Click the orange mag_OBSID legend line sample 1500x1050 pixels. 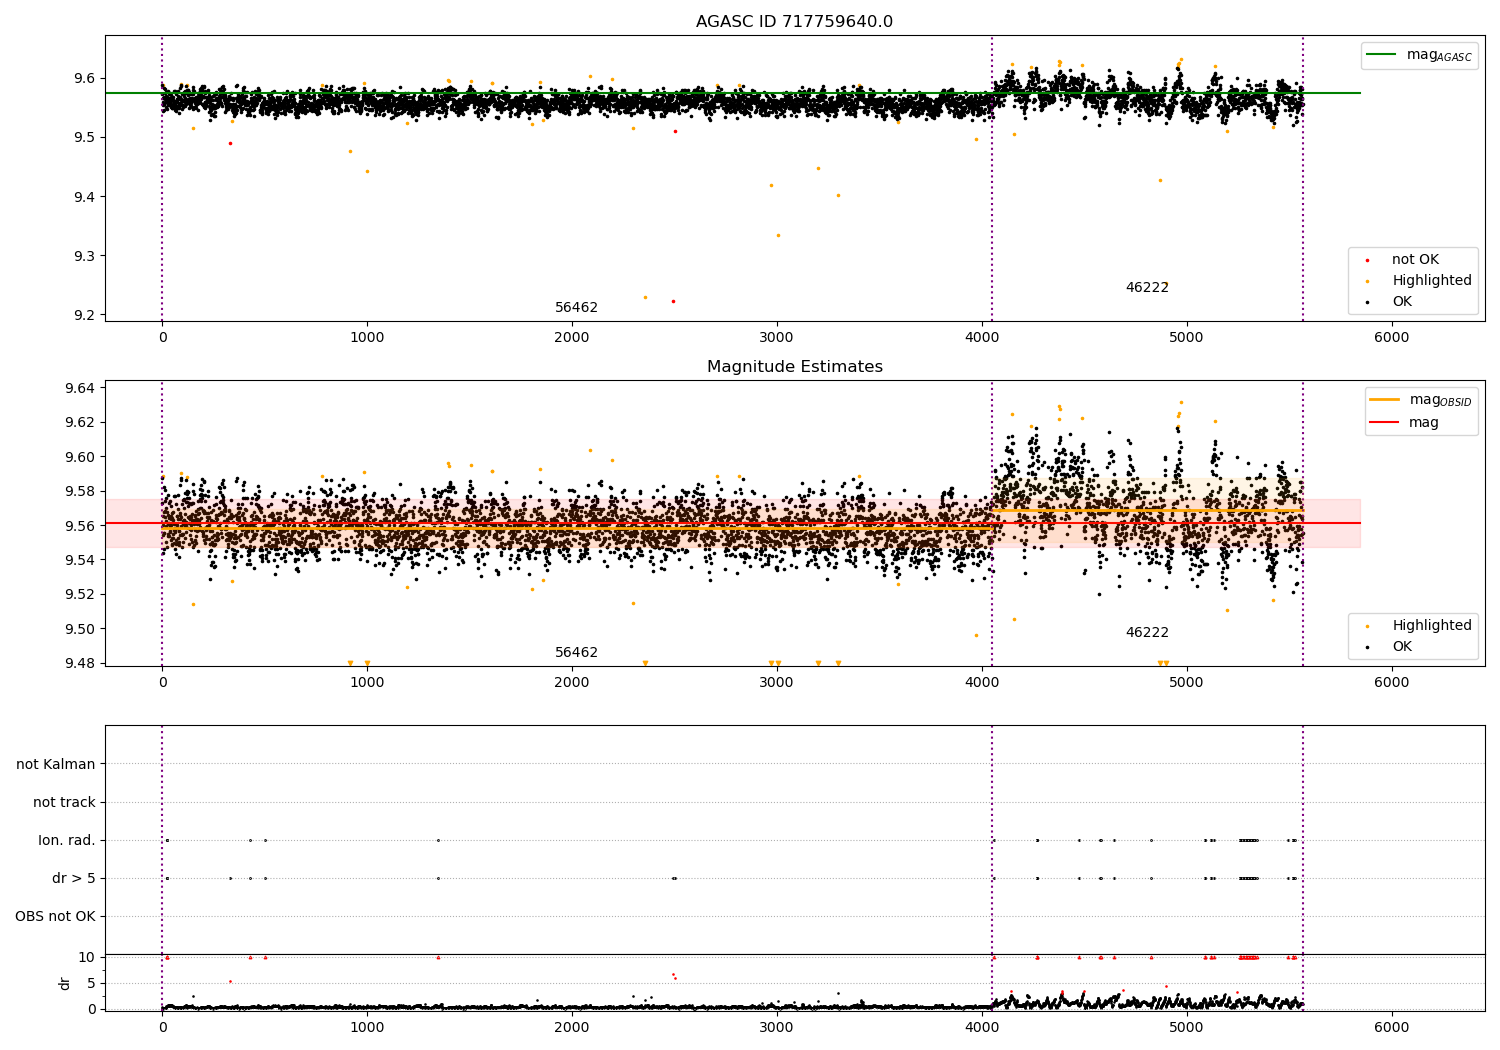[x=1384, y=399]
